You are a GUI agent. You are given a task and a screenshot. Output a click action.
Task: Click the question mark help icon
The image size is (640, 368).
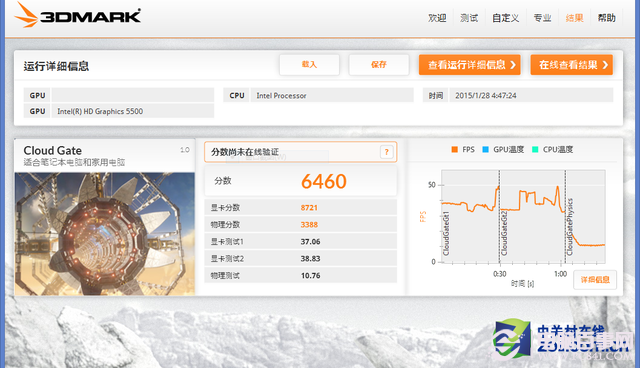pyautogui.click(x=387, y=152)
